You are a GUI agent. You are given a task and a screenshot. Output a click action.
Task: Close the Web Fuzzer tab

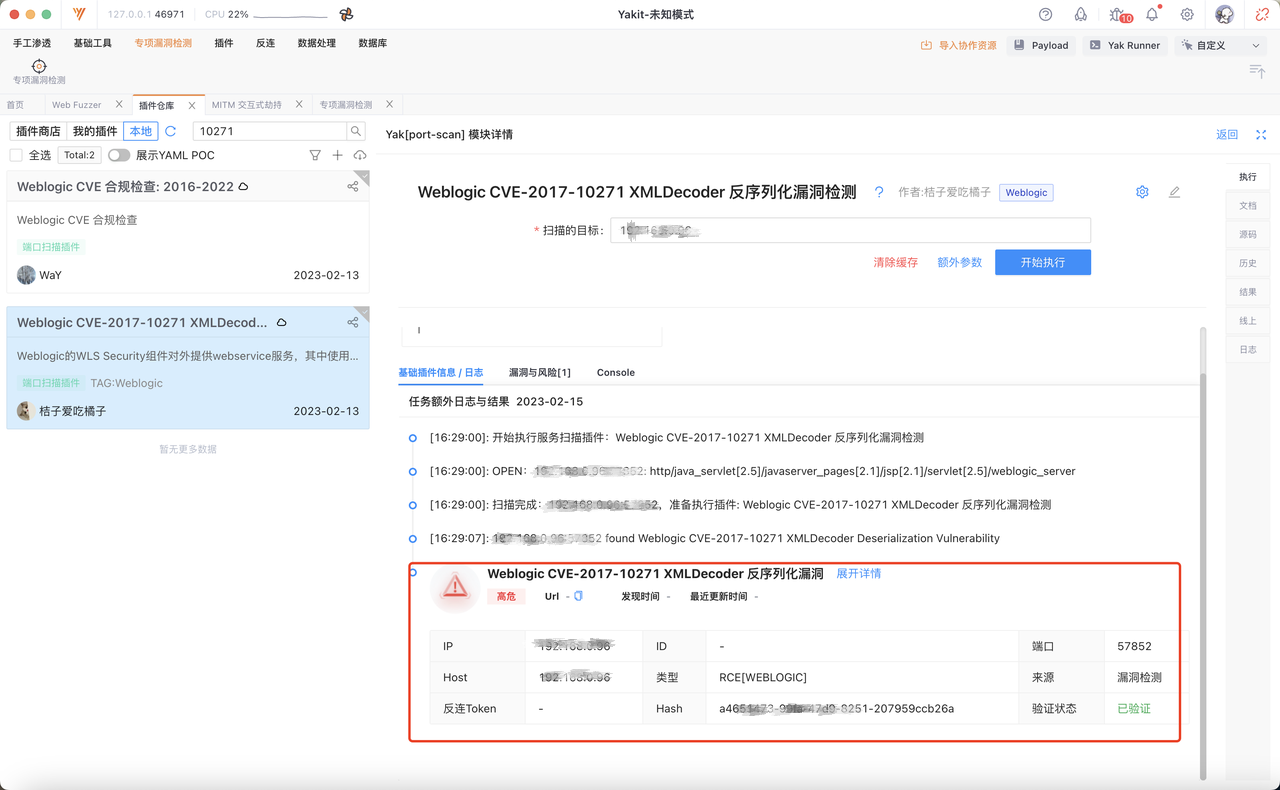click(x=119, y=104)
